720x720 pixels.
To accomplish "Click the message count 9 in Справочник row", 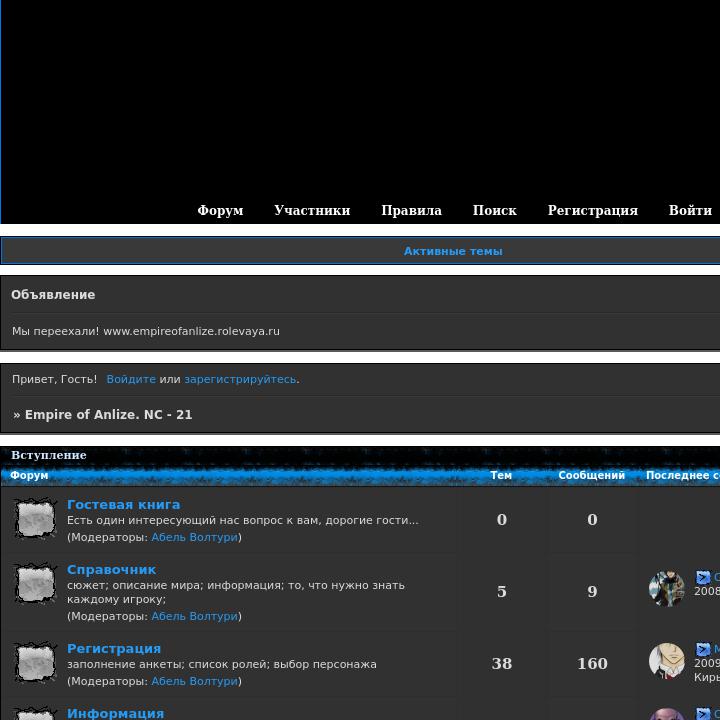I will 592,591.
